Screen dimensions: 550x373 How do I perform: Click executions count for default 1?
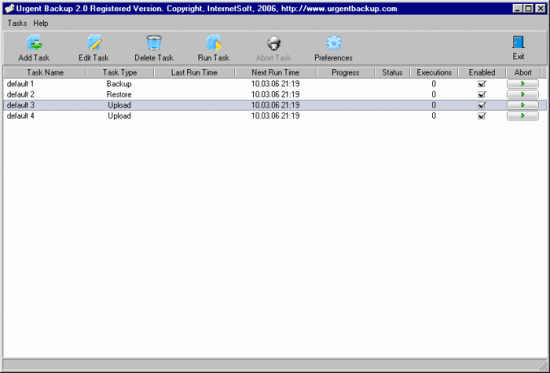click(x=434, y=84)
